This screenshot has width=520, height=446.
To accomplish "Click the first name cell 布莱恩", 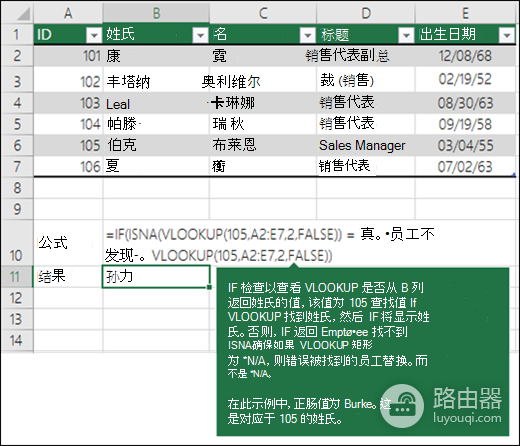I will [263, 145].
